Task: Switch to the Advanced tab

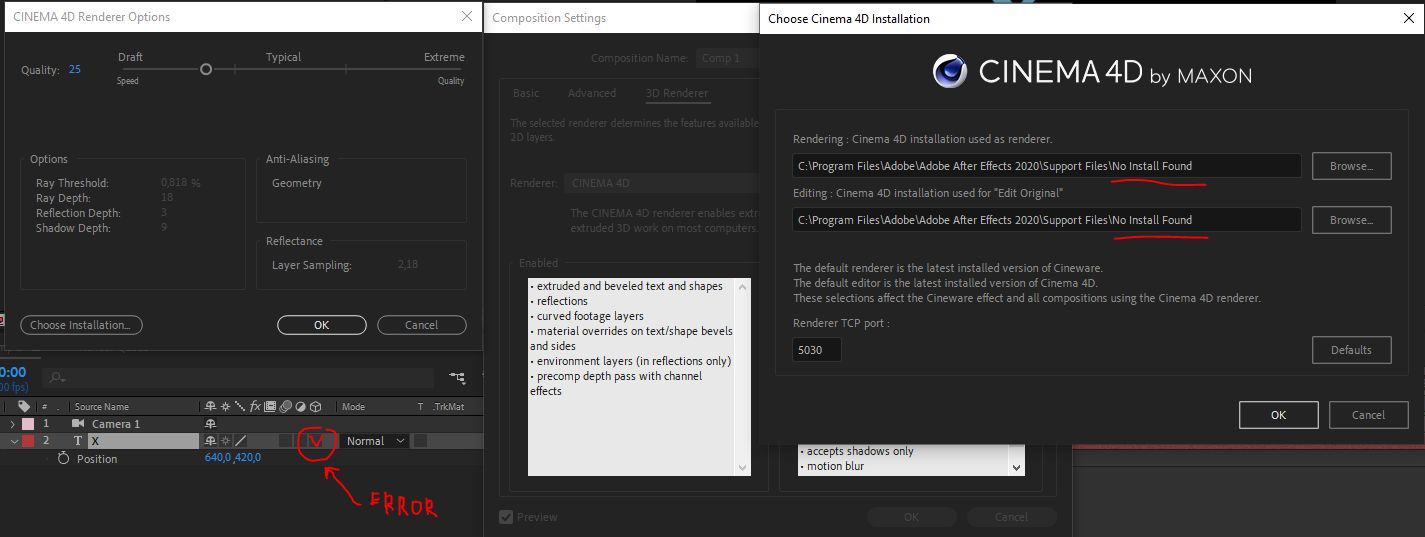Action: click(x=592, y=93)
